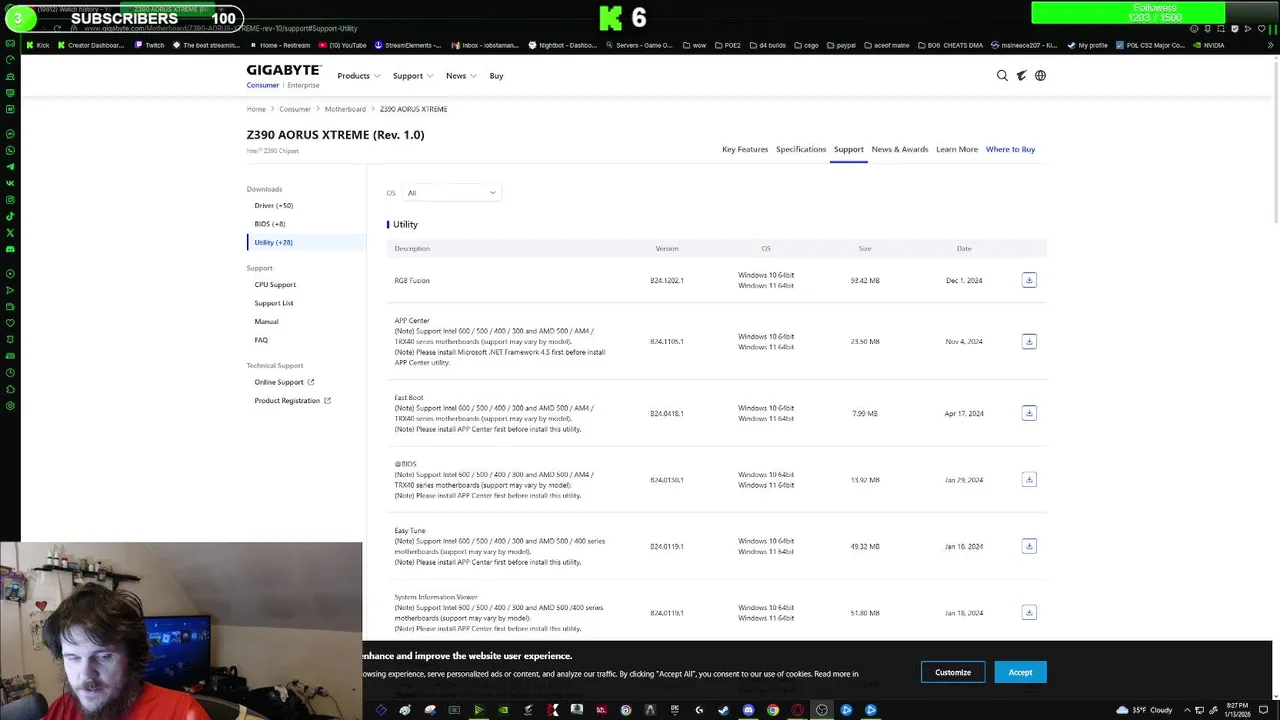The image size is (1280, 720).
Task: Switch to Key Features tab
Action: (x=745, y=149)
